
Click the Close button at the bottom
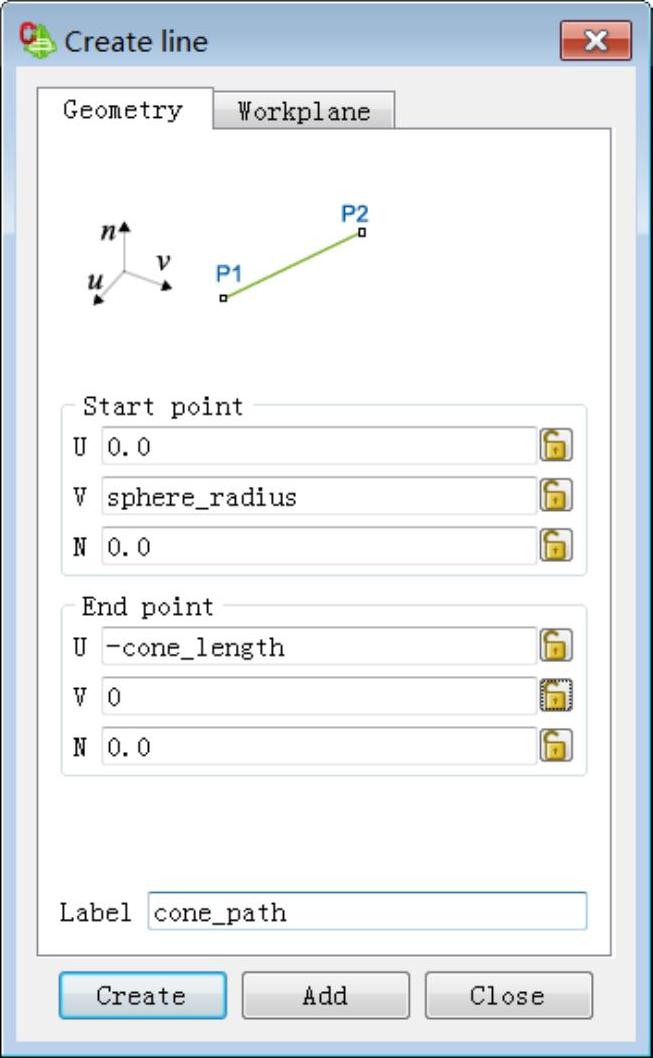[x=509, y=995]
